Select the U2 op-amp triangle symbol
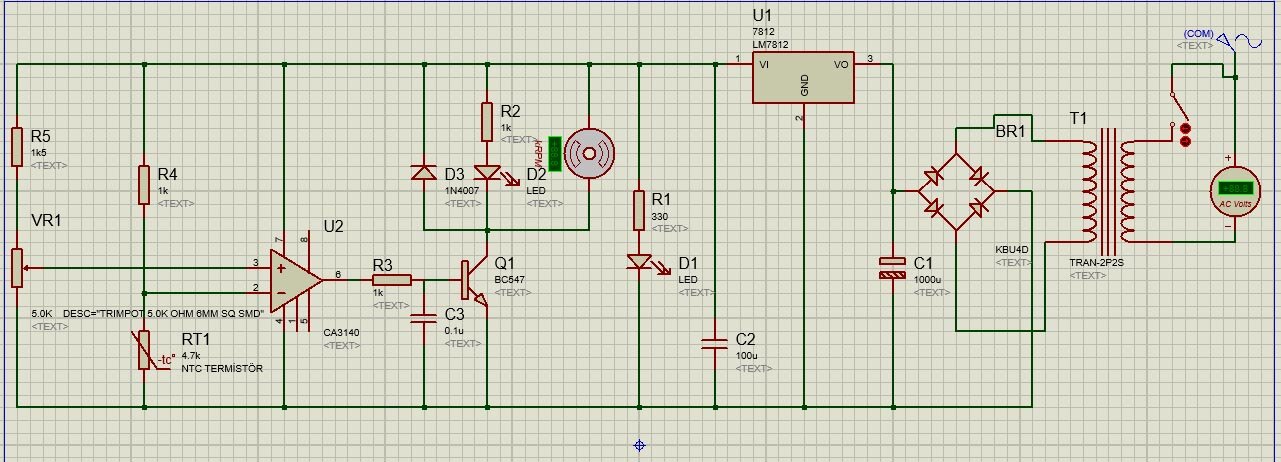1281x462 pixels. pyautogui.click(x=296, y=279)
